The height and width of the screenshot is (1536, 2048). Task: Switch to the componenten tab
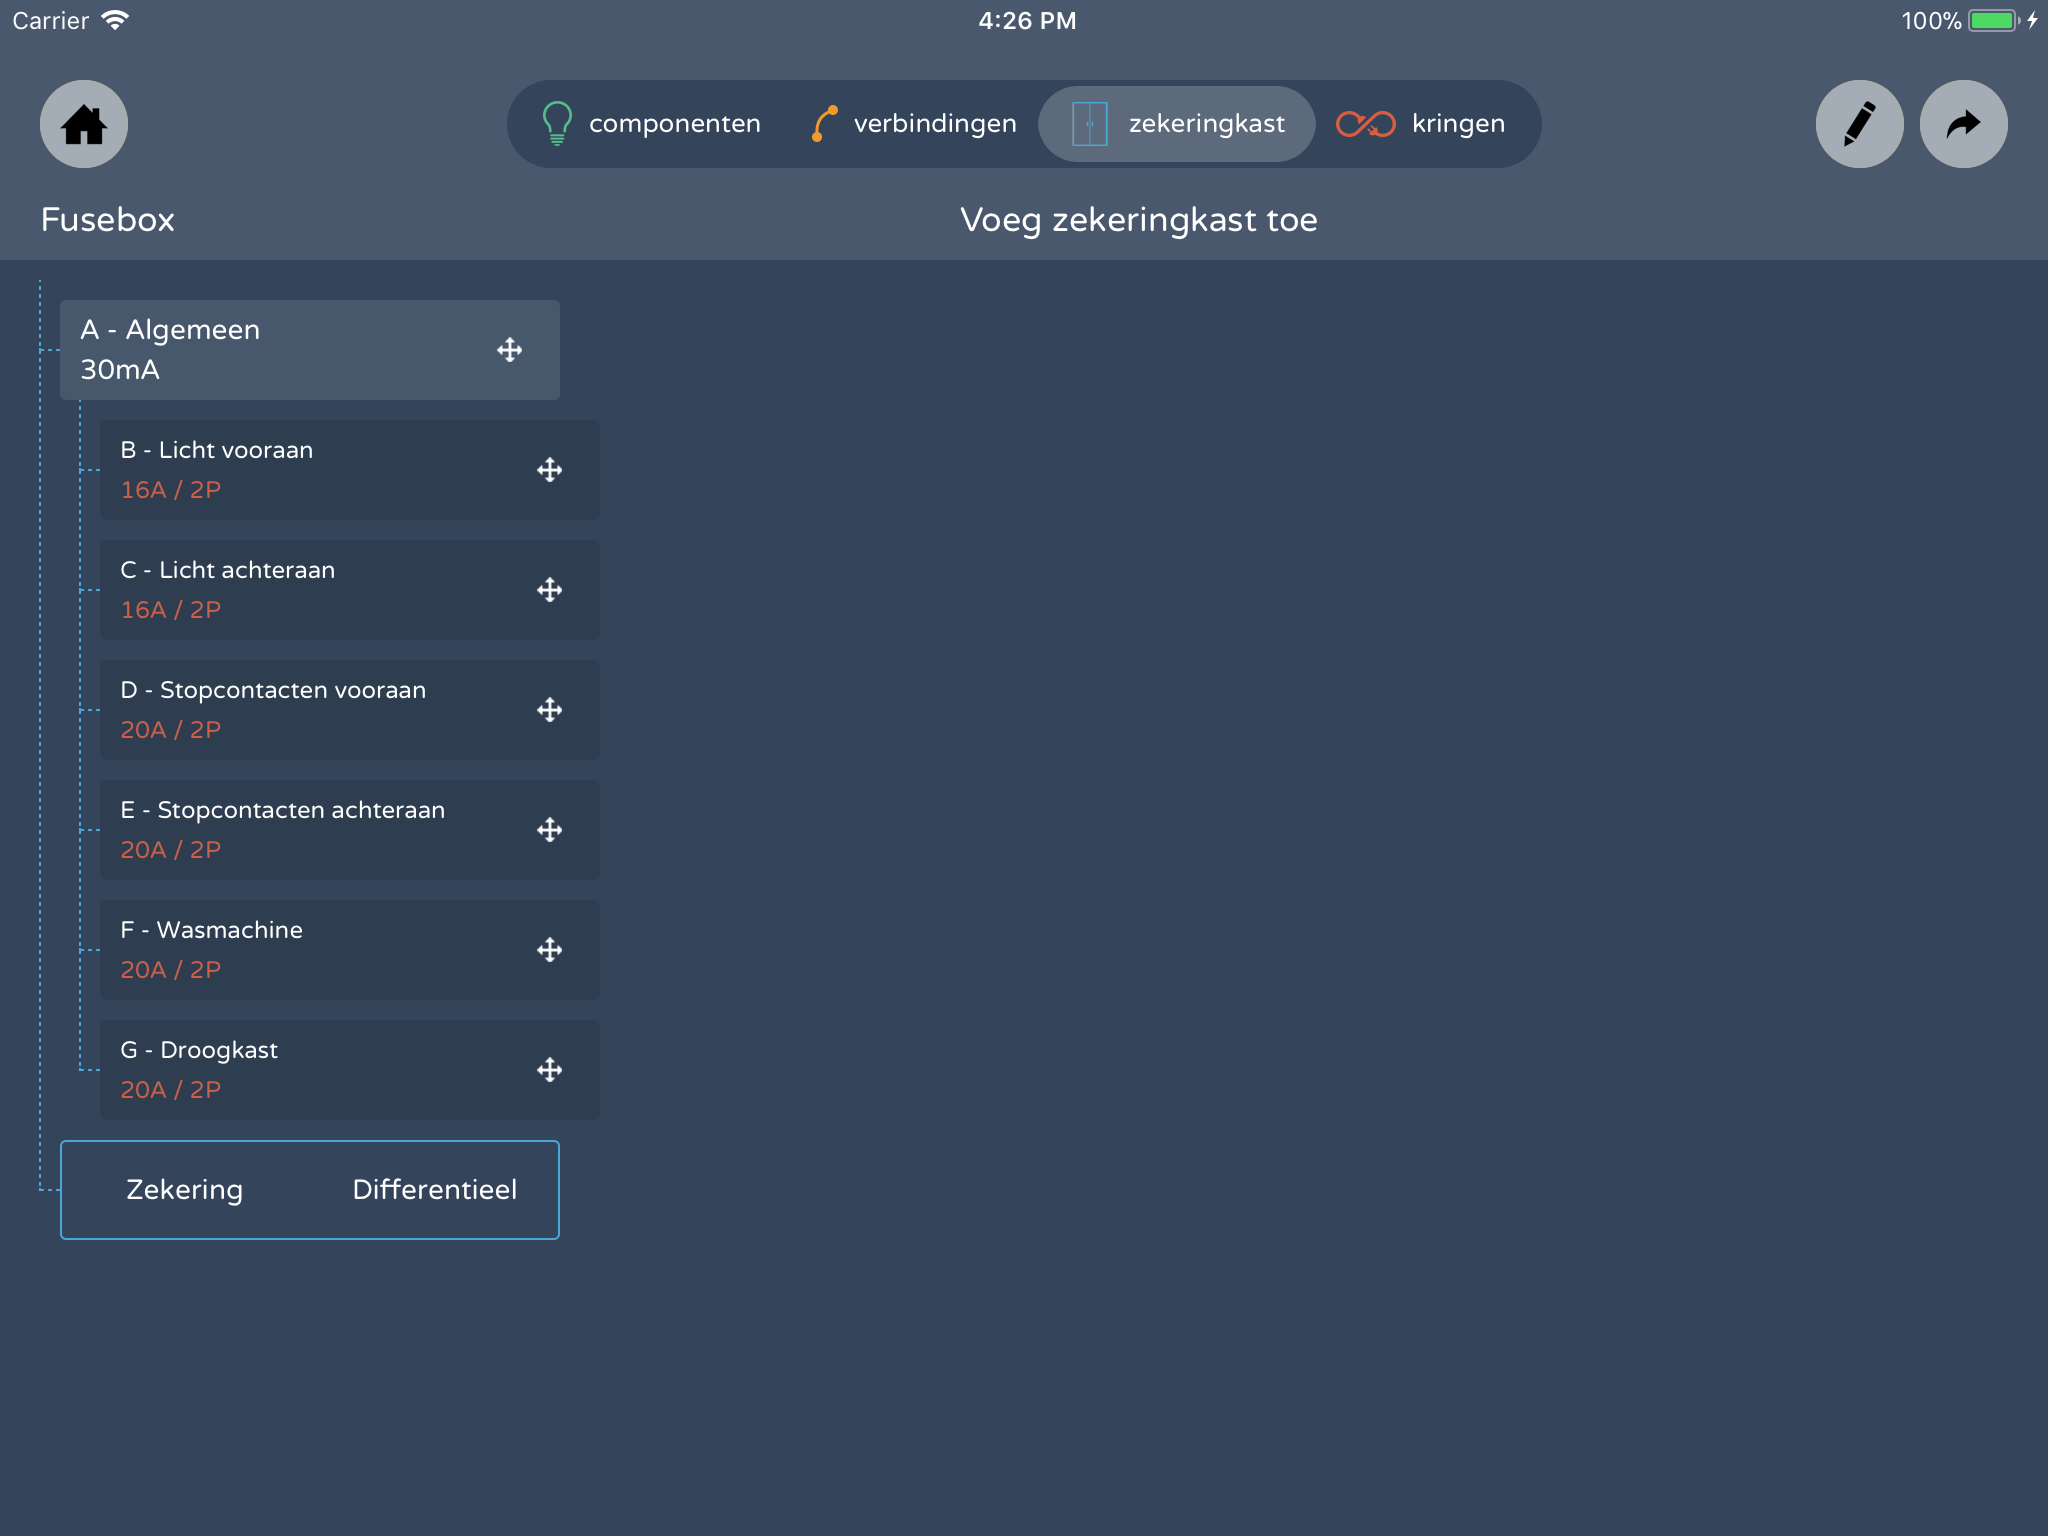point(652,124)
